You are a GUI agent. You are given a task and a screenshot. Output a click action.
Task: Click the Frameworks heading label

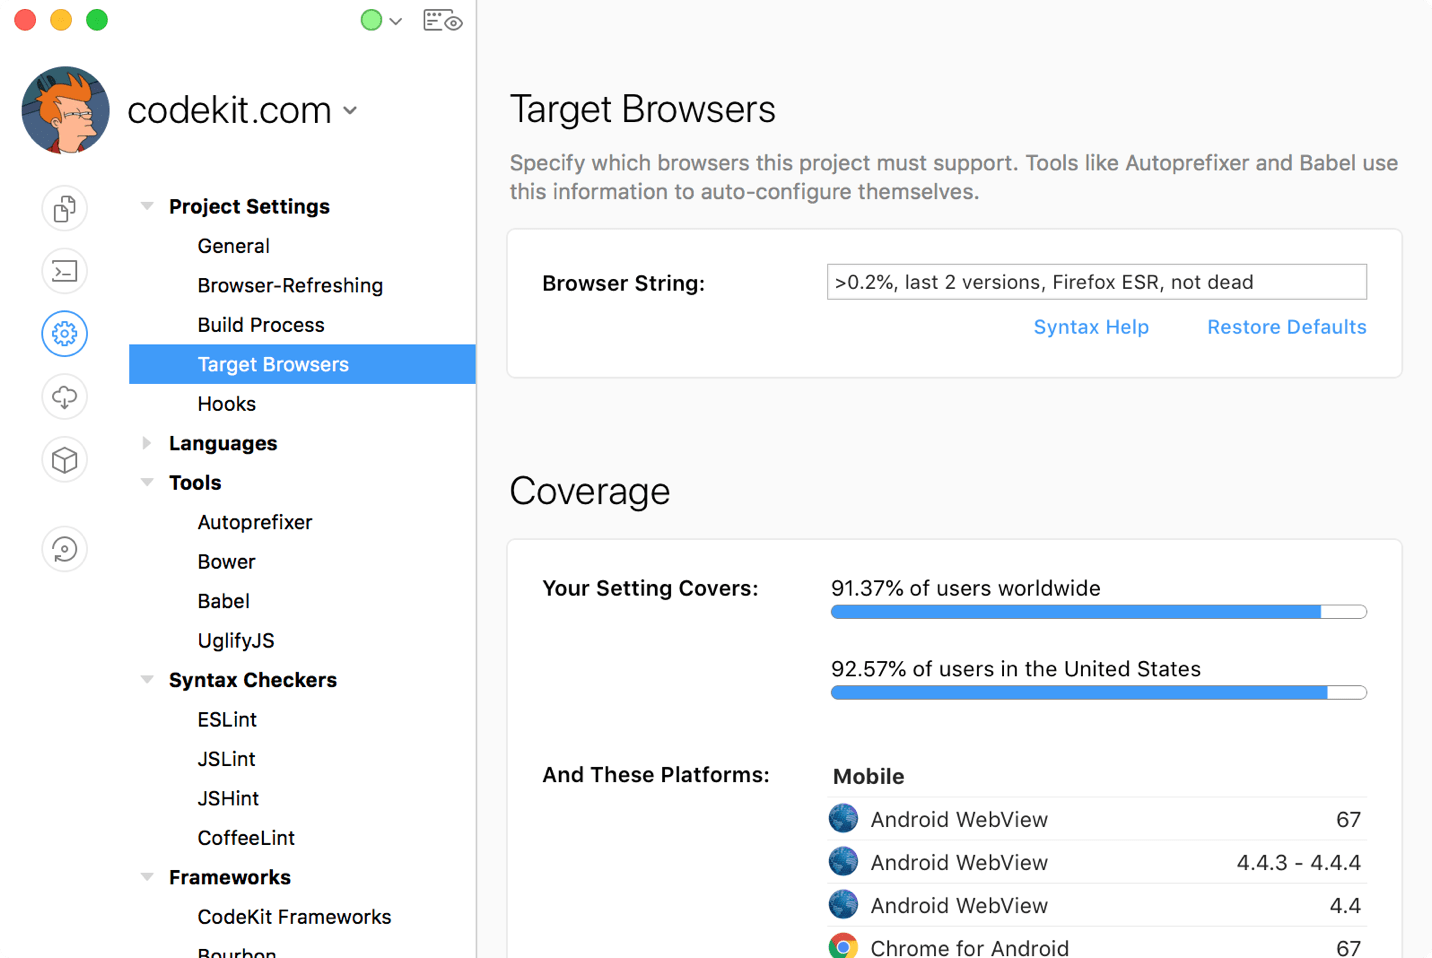(230, 877)
